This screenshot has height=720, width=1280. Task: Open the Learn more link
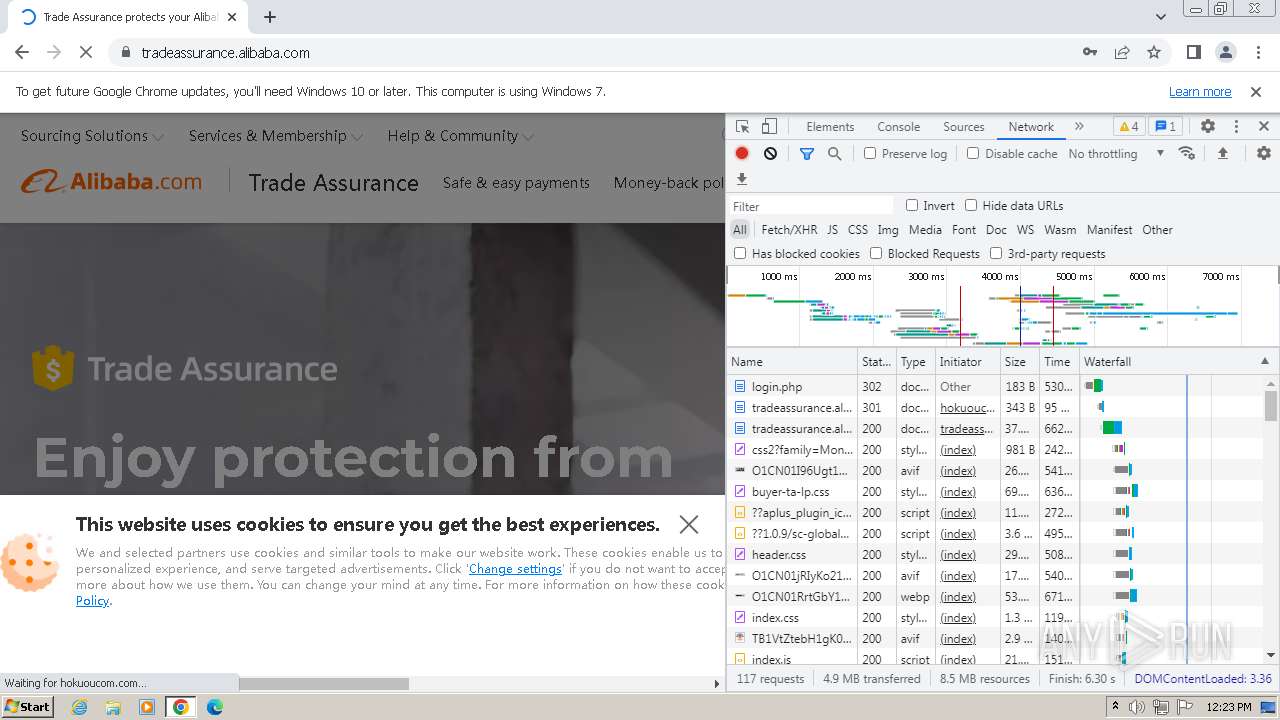tap(1200, 92)
